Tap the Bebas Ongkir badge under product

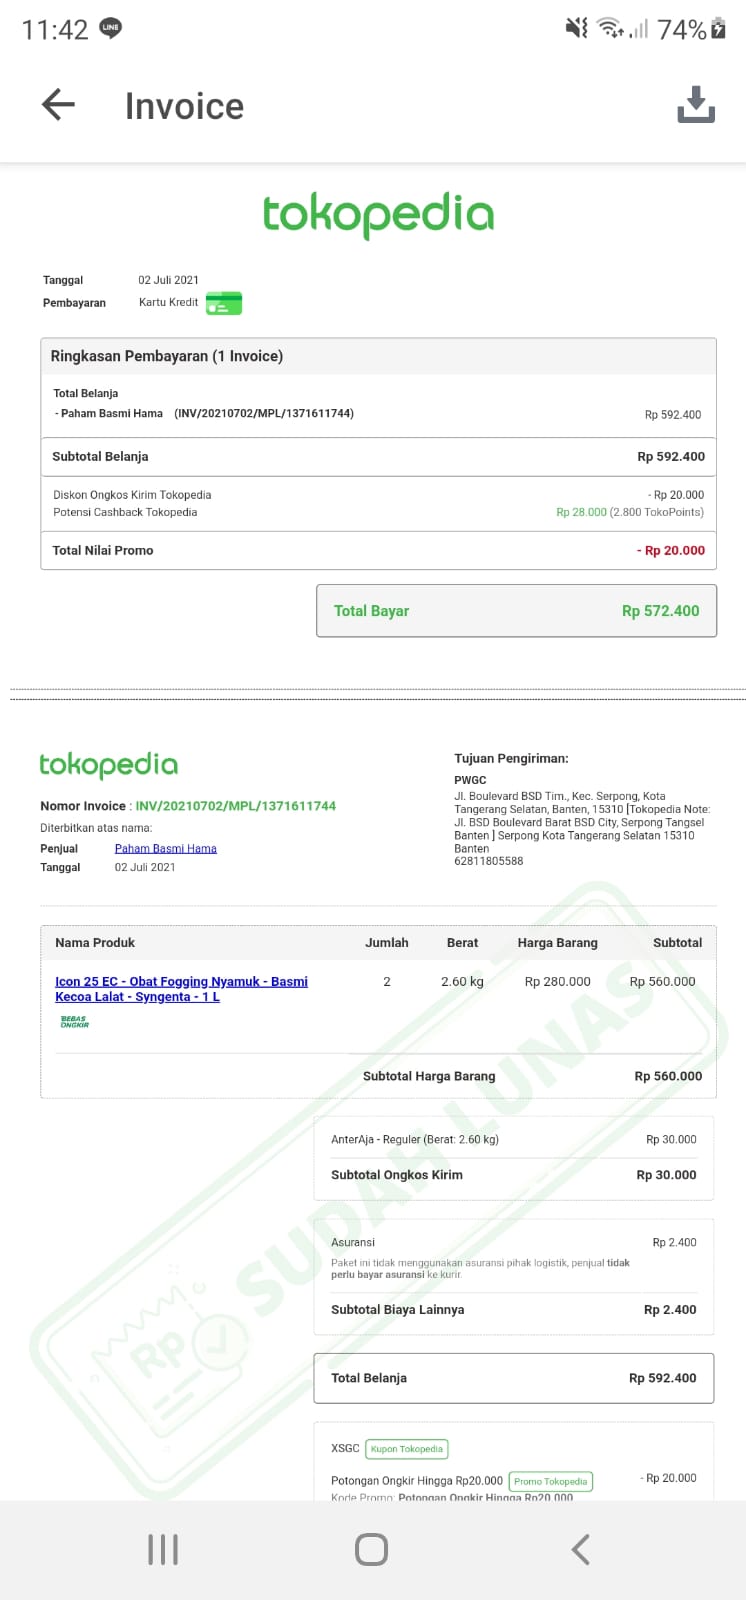click(74, 1022)
